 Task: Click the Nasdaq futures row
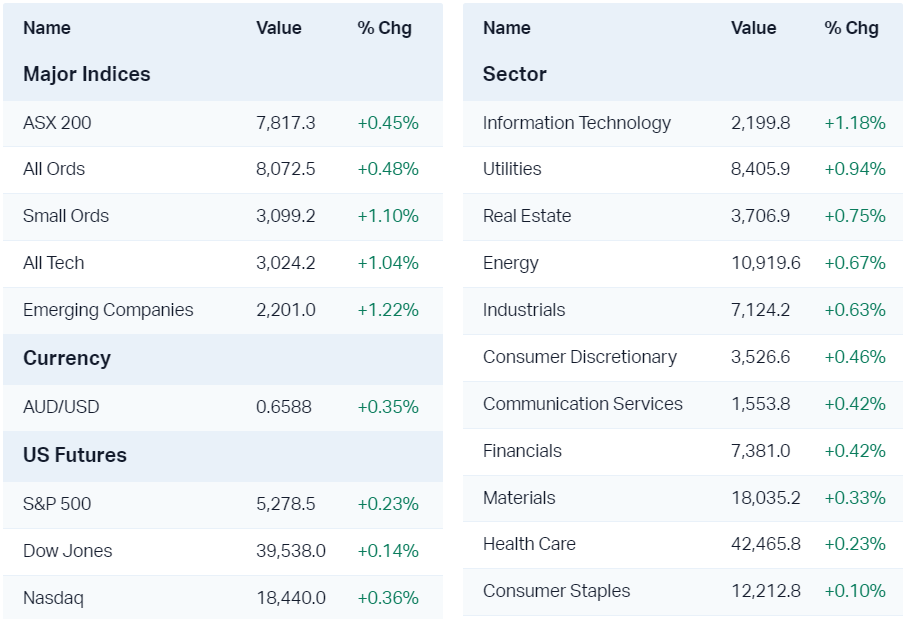[53, 598]
